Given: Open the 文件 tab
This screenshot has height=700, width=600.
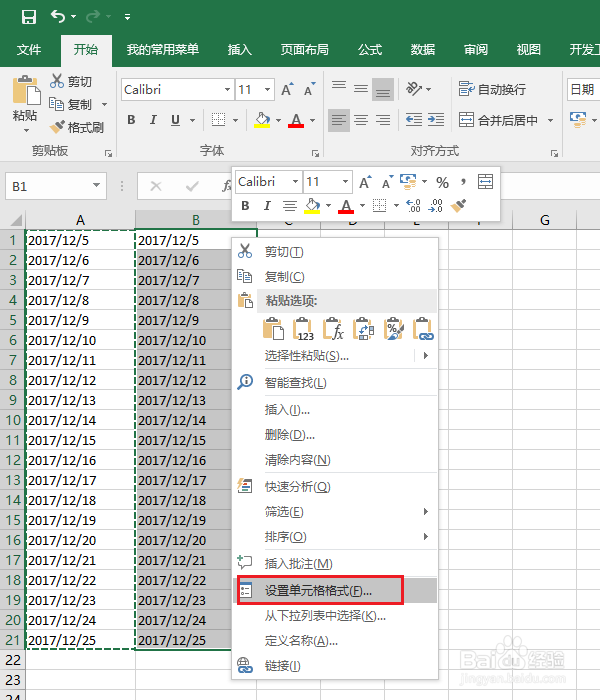Looking at the screenshot, I should (x=29, y=50).
